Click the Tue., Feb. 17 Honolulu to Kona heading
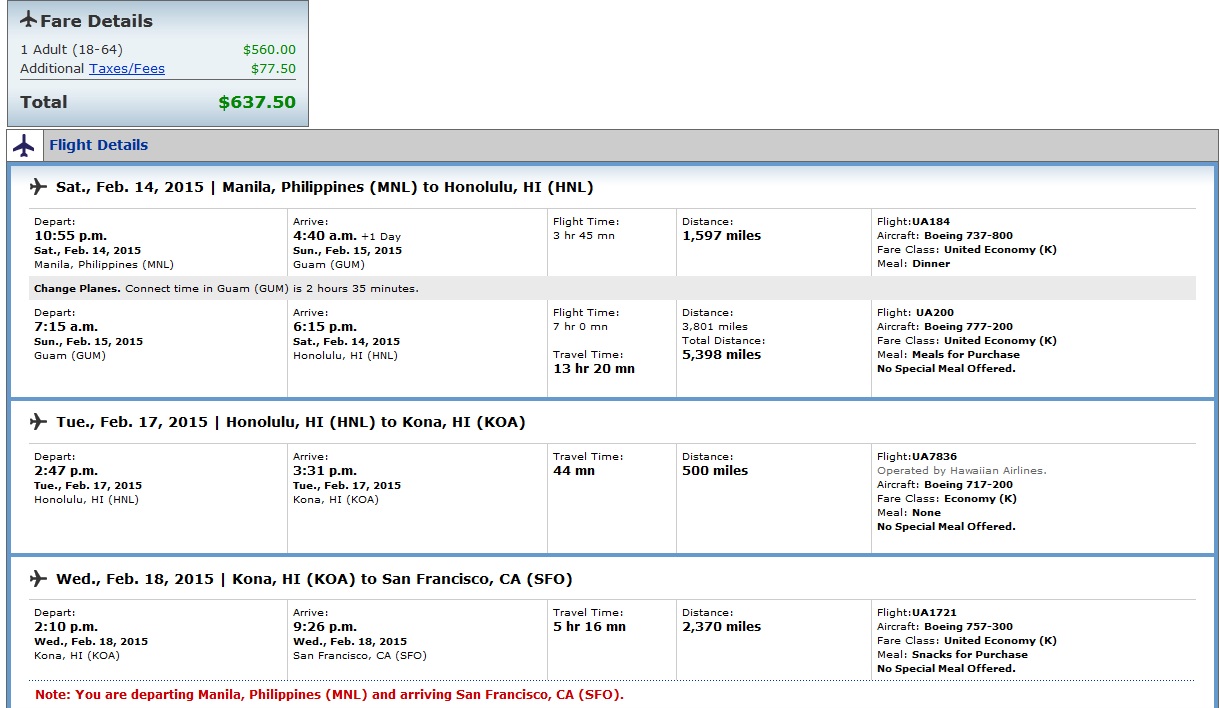The height and width of the screenshot is (708, 1220). point(291,422)
